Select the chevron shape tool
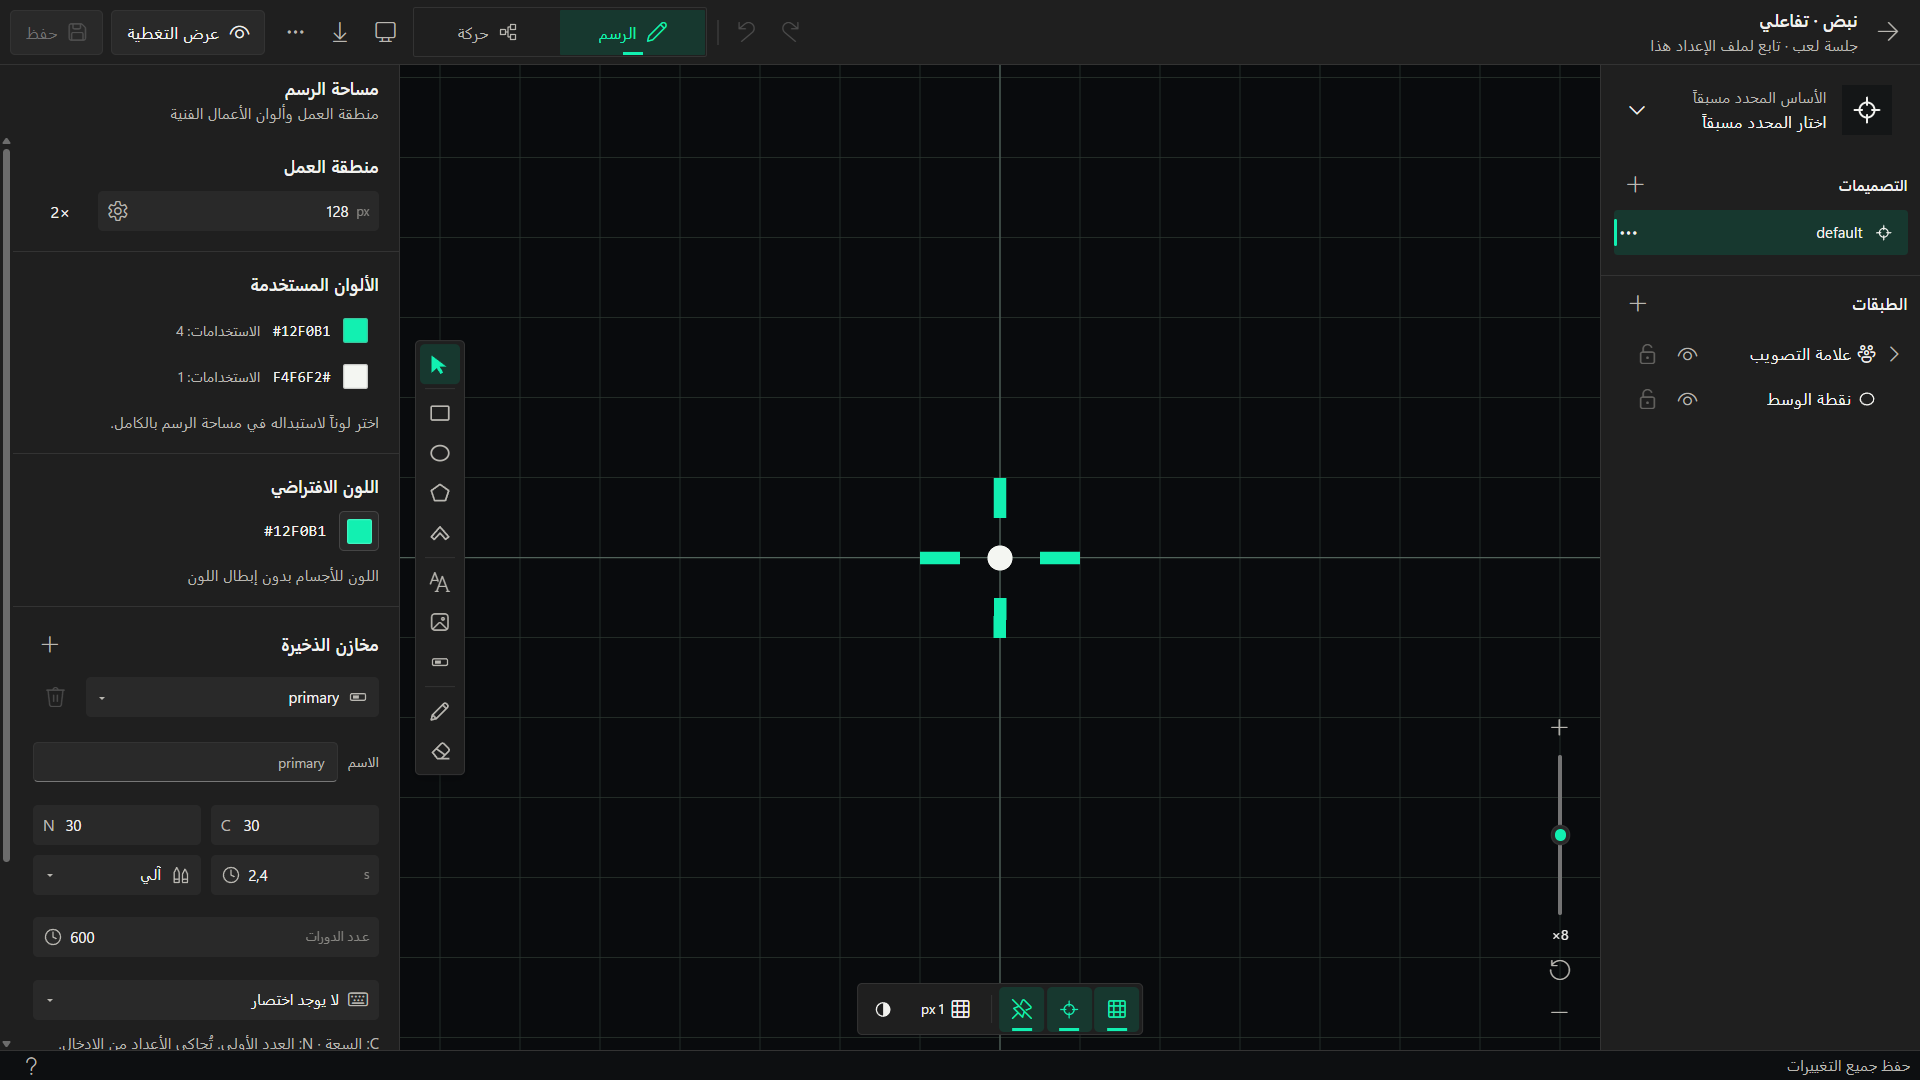Image resolution: width=1920 pixels, height=1080 pixels. [439, 533]
